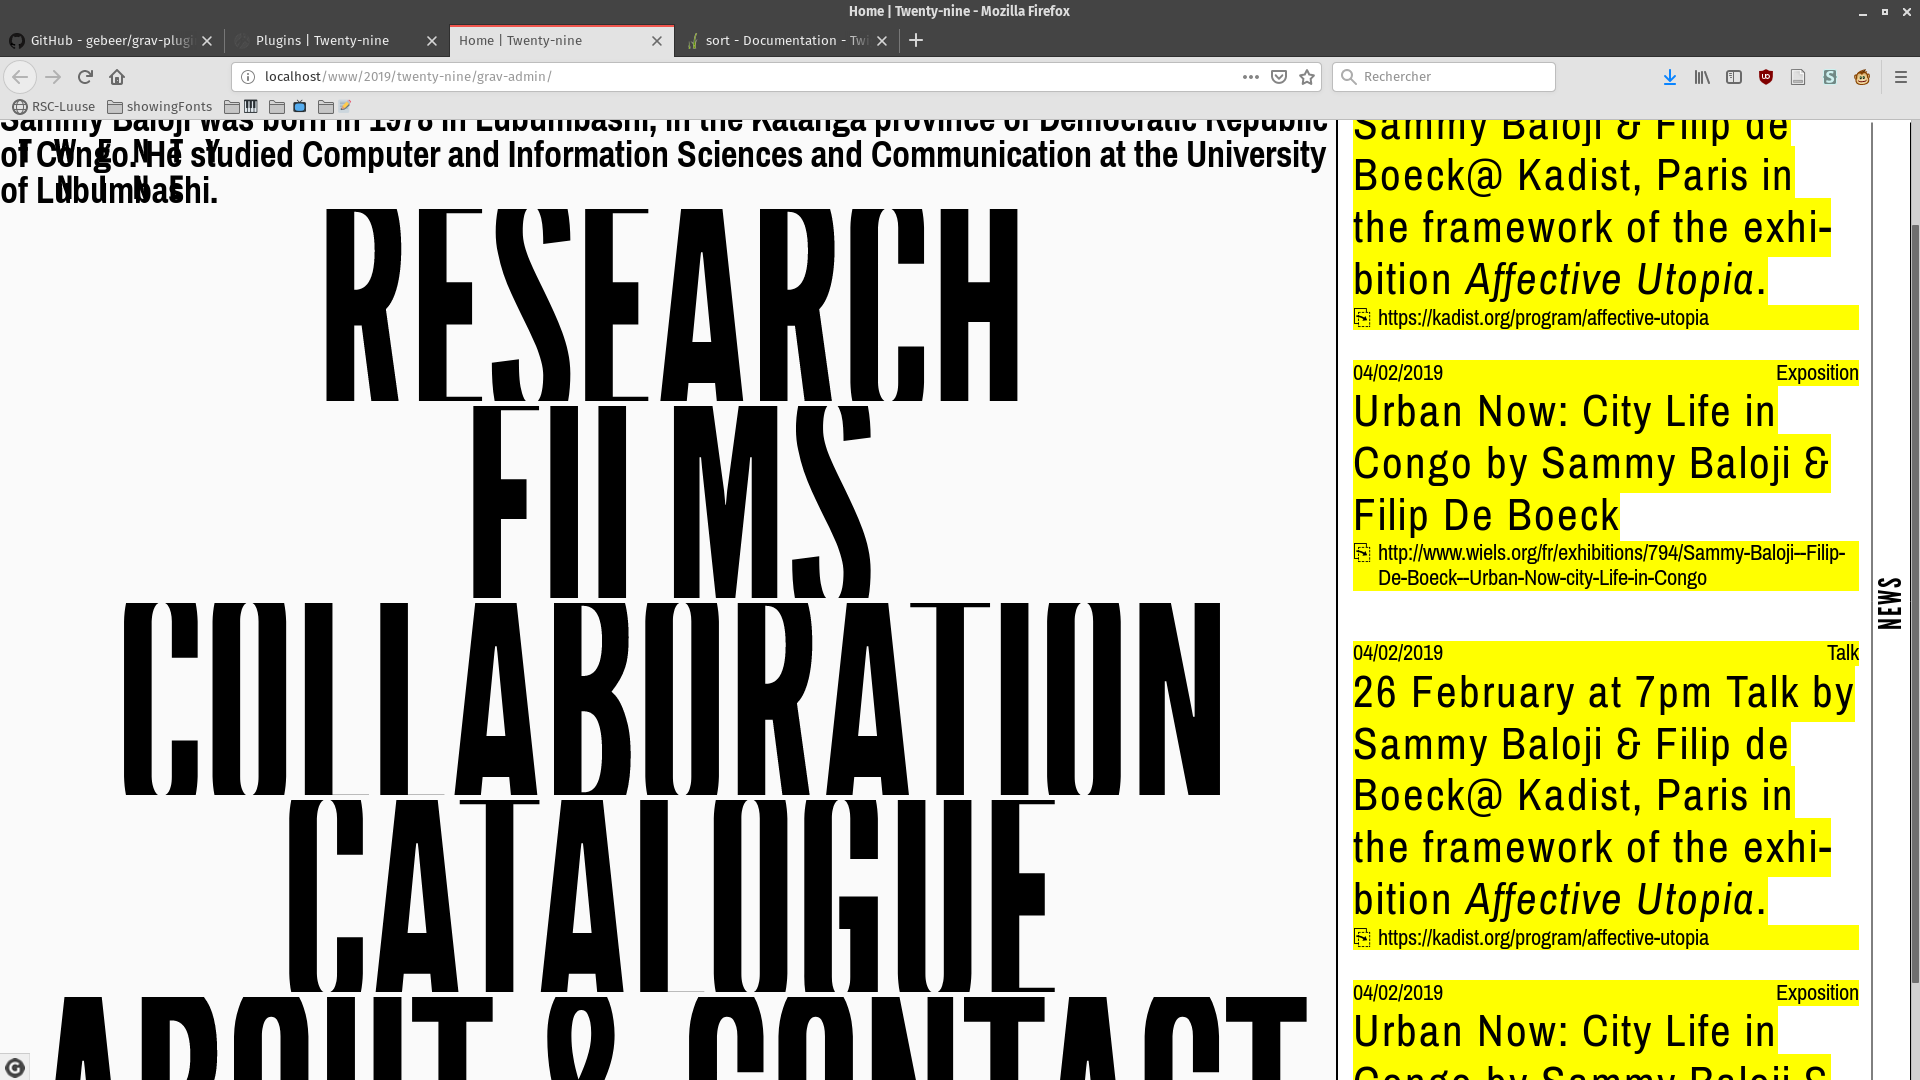Toggle the Firefox sidebar view
The height and width of the screenshot is (1080, 1920).
coord(1734,77)
